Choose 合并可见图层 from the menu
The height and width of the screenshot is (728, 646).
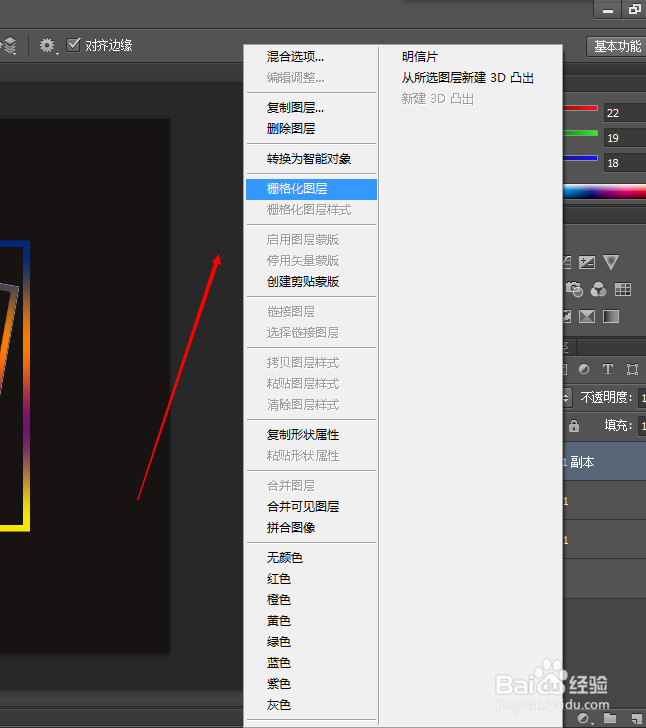point(303,507)
